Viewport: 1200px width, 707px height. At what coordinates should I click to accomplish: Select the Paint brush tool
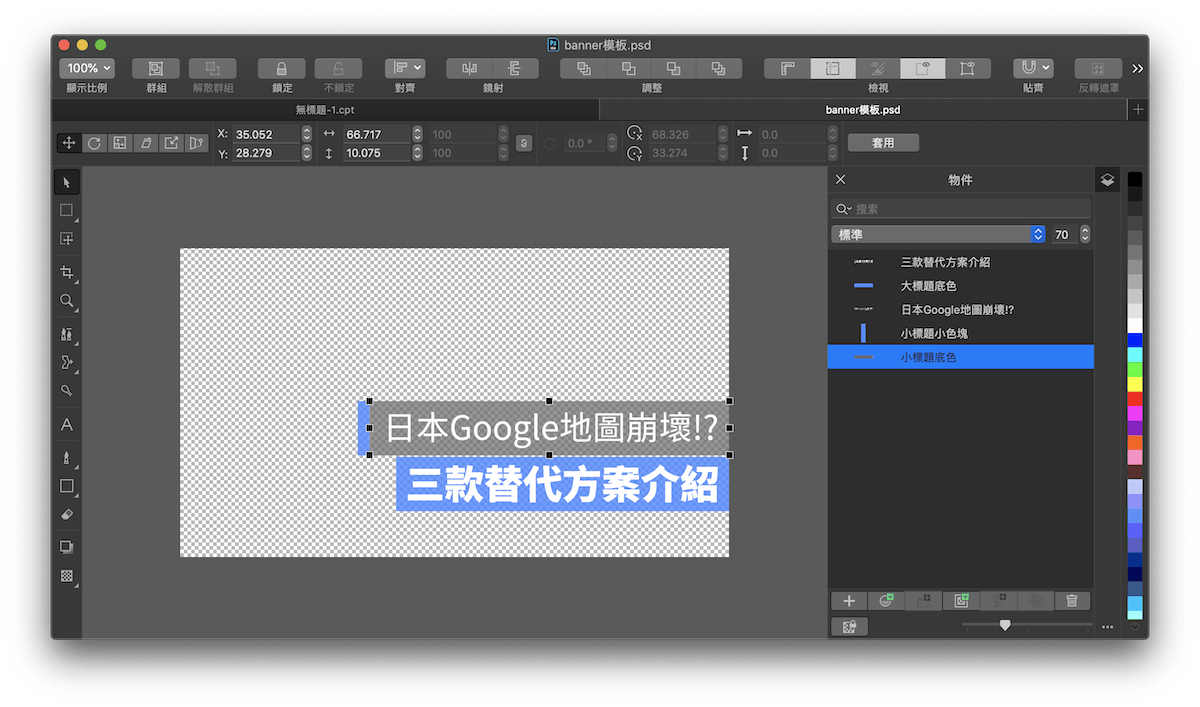click(67, 458)
